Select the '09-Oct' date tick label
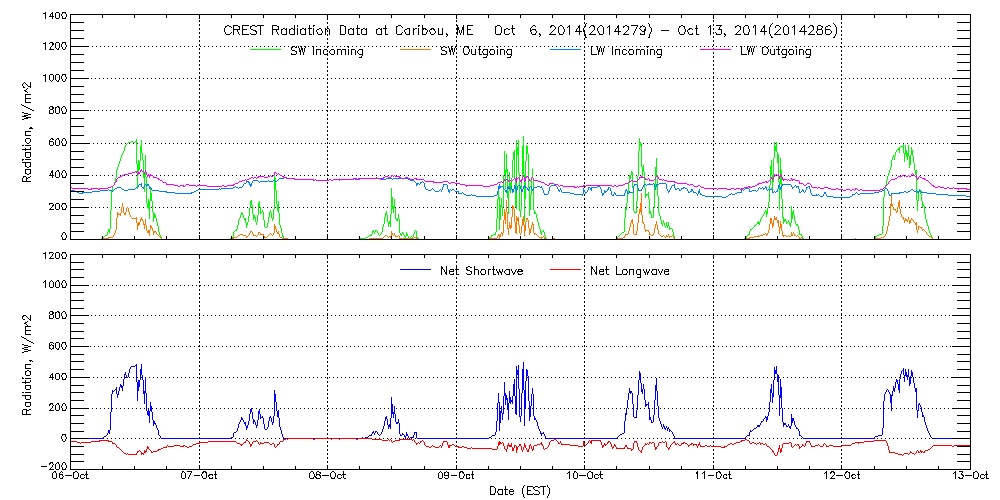This screenshot has width=1000, height=500. coord(456,477)
